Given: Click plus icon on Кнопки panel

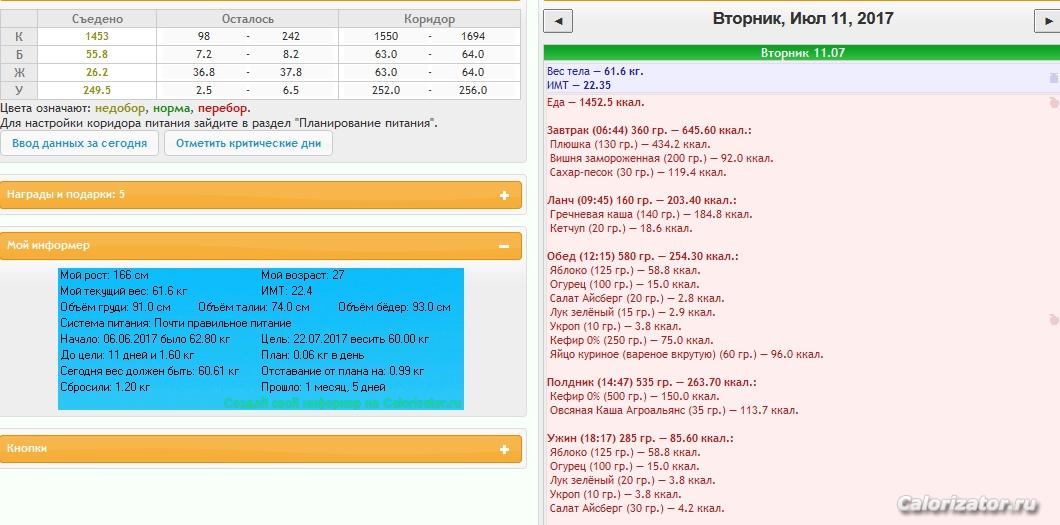Looking at the screenshot, I should pos(504,449).
